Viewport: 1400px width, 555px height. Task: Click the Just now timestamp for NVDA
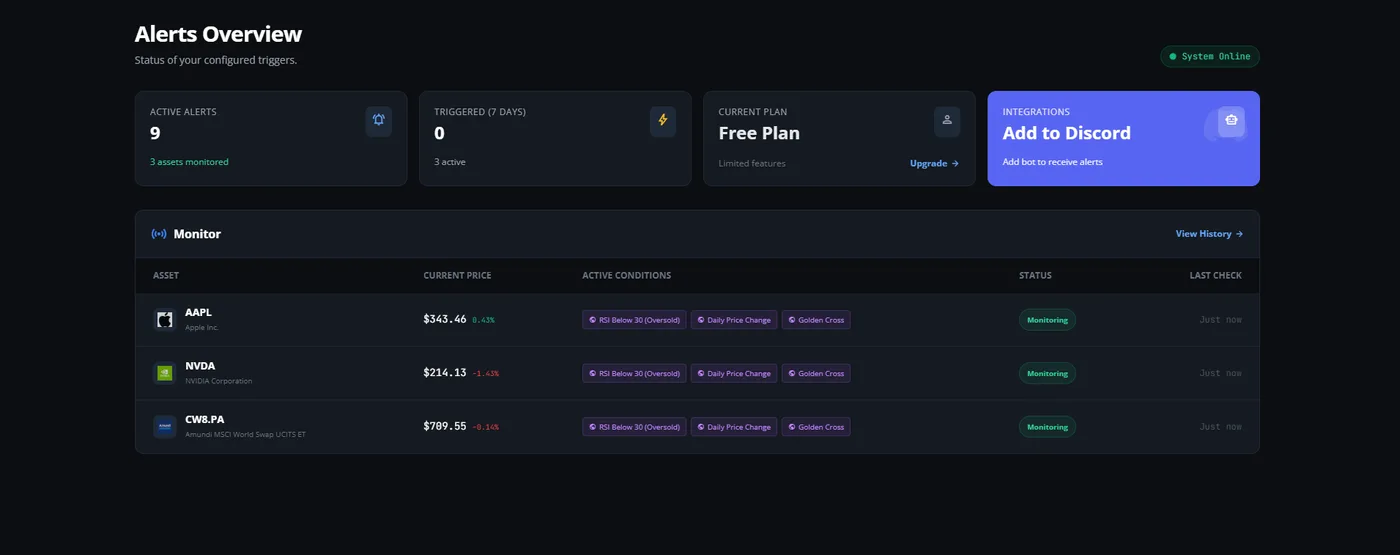pyautogui.click(x=1221, y=373)
